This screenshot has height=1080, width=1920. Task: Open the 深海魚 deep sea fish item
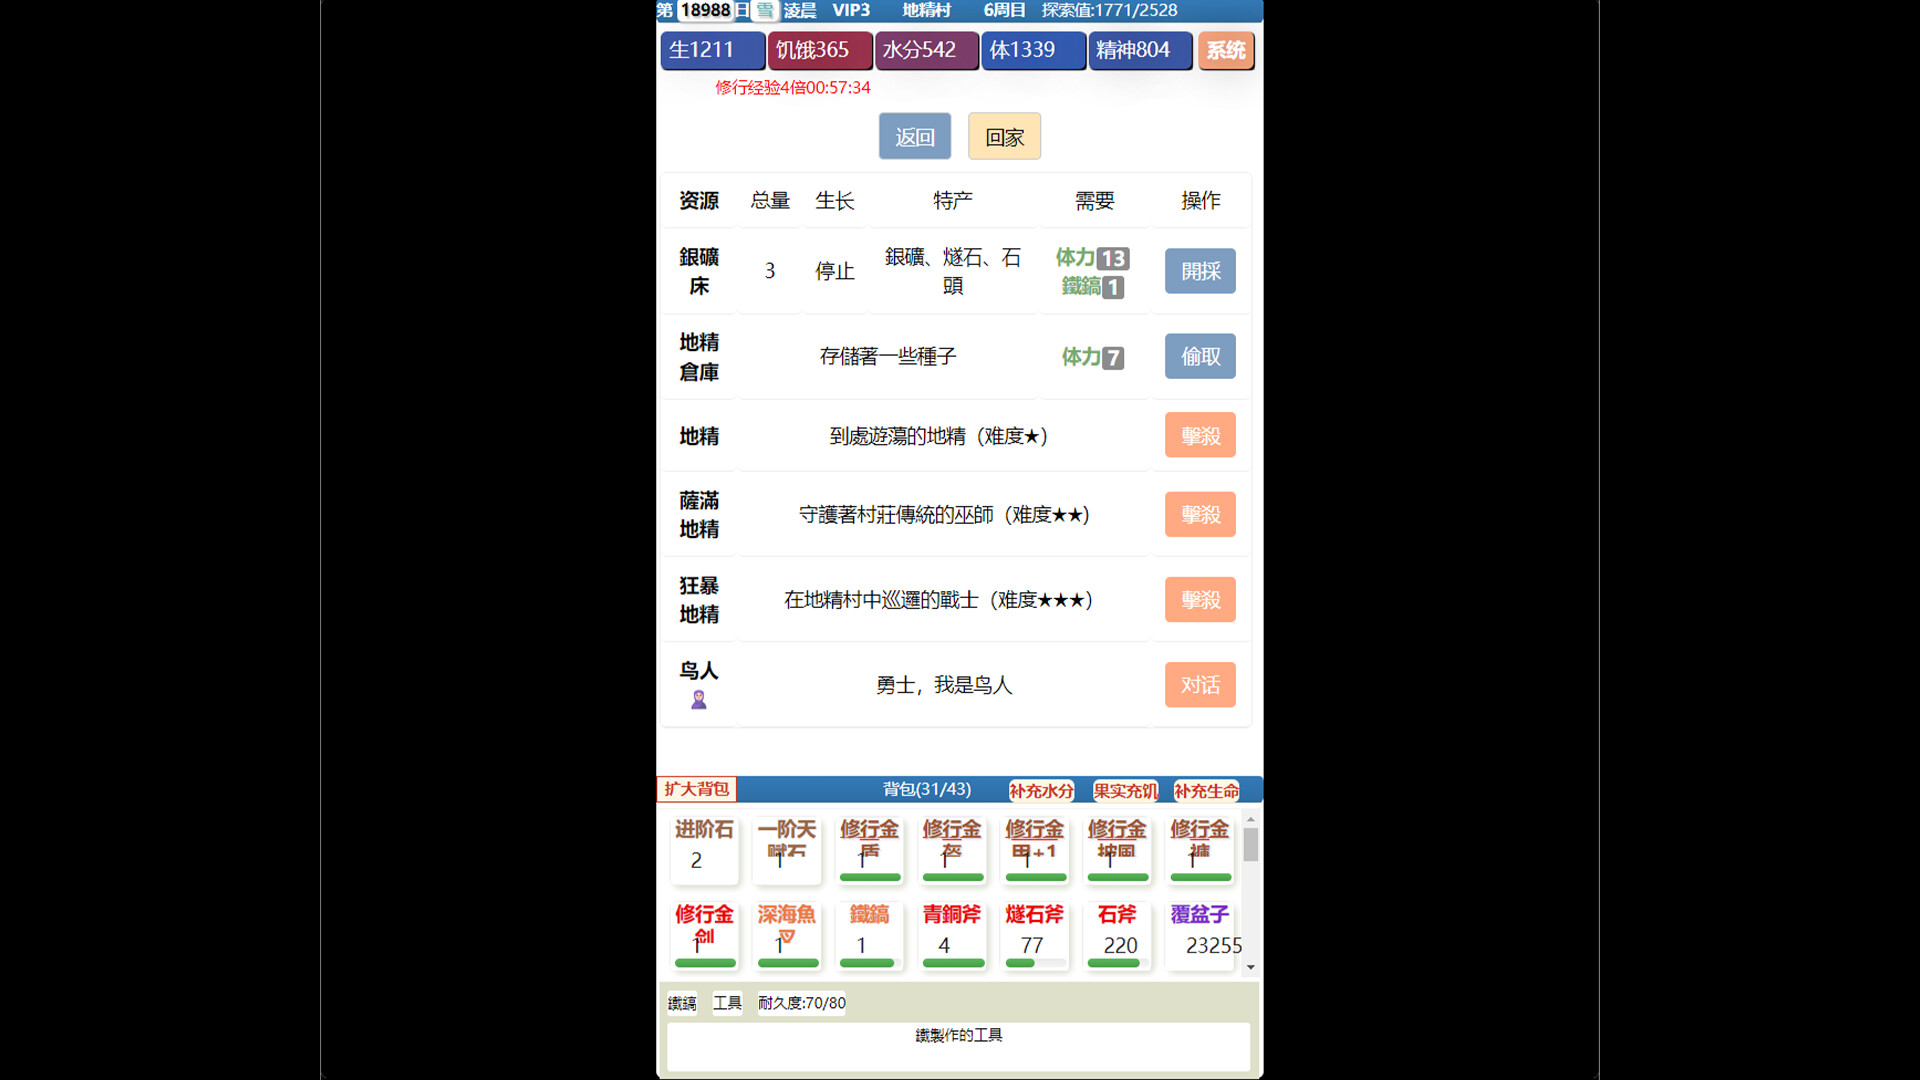[x=786, y=935]
